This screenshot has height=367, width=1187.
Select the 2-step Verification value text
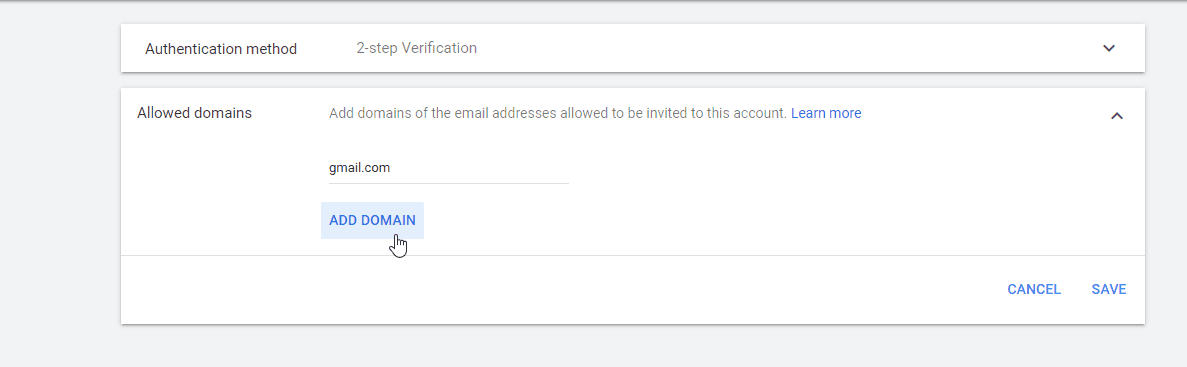(x=416, y=48)
